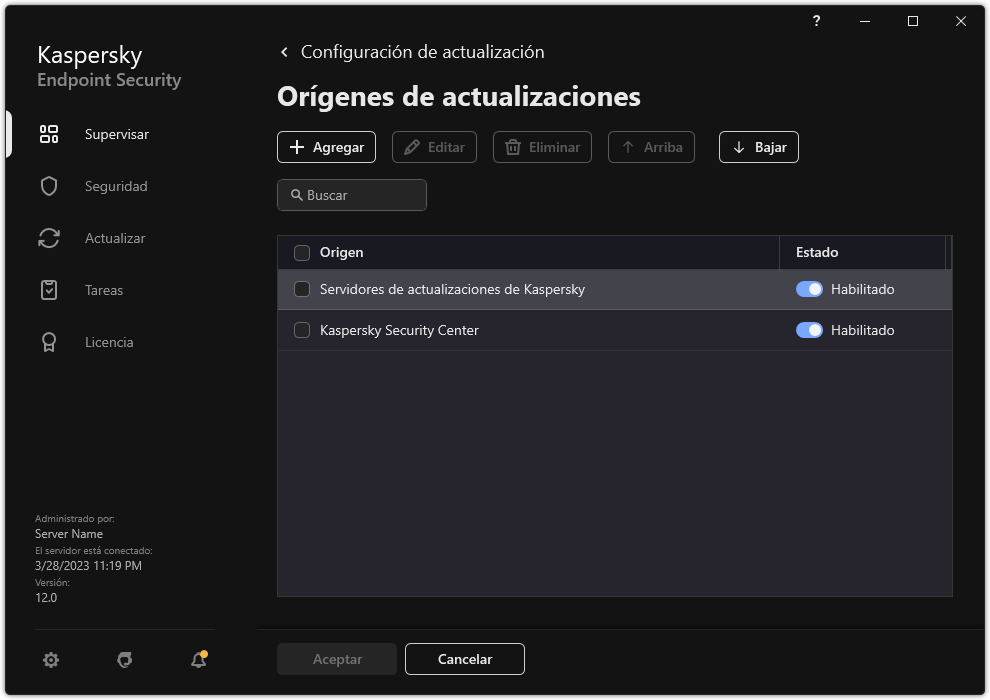Click the Agregar button
990x700 pixels.
[326, 147]
